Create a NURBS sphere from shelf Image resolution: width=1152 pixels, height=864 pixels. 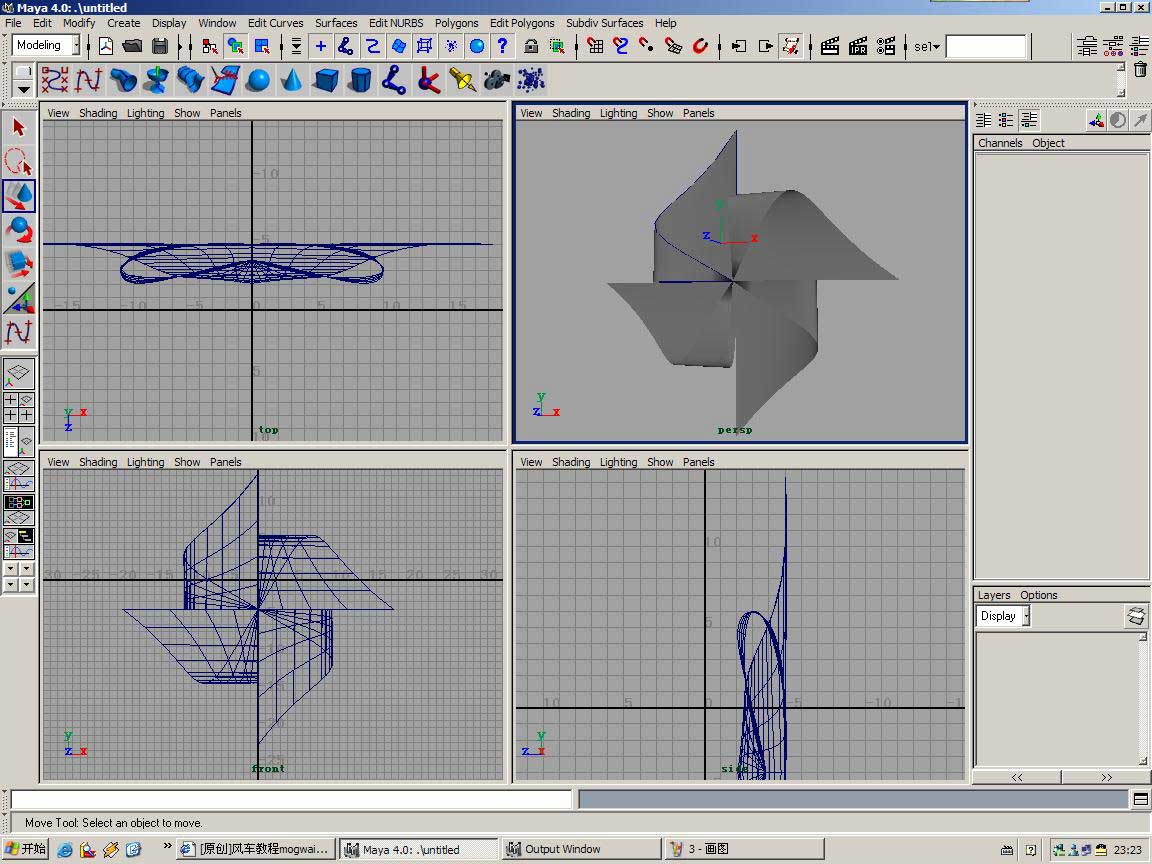click(x=258, y=80)
